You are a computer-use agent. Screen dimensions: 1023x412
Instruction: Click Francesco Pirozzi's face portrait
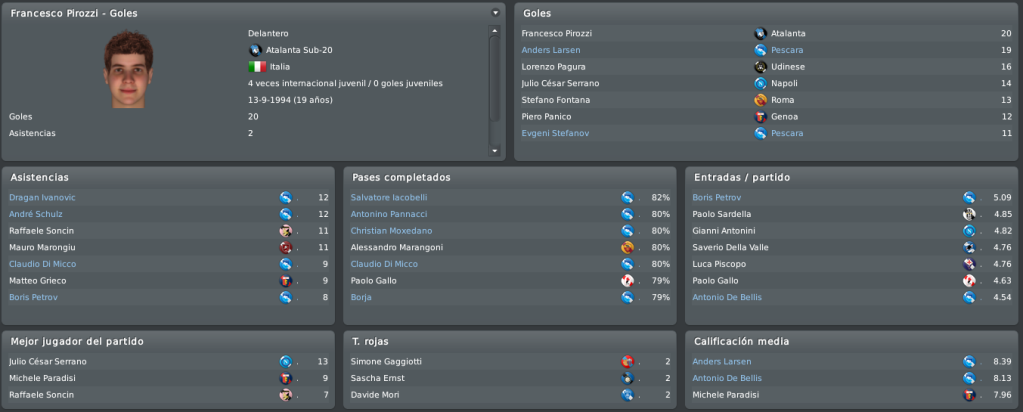tap(129, 70)
